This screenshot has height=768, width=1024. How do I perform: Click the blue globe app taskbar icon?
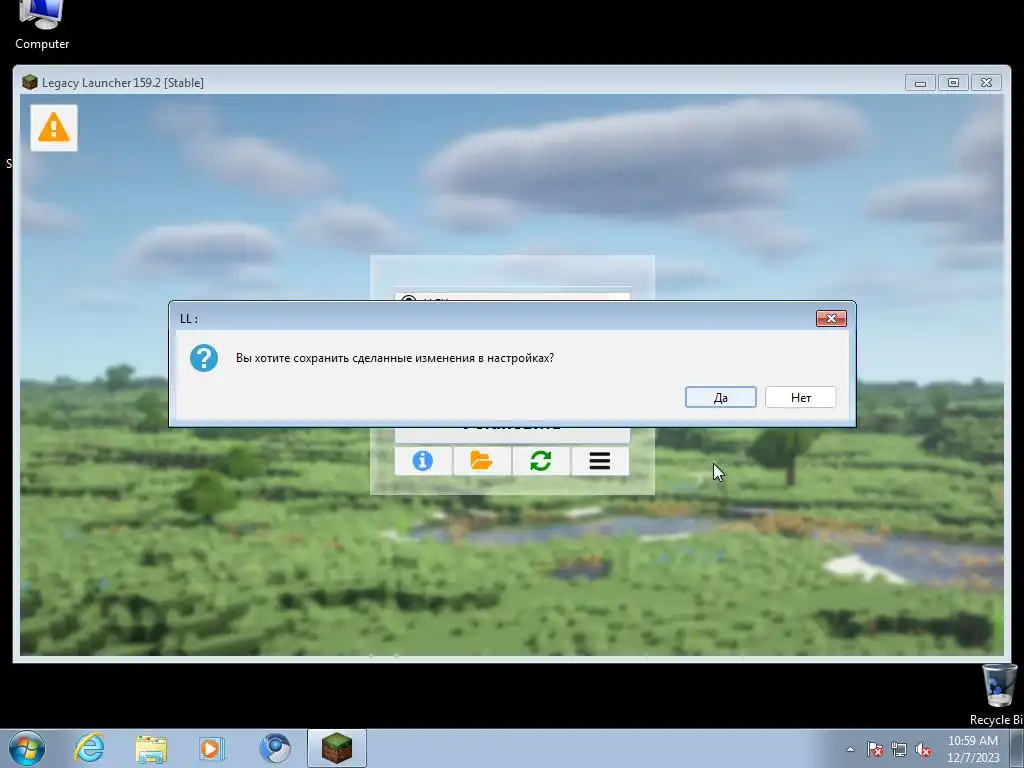click(275, 748)
